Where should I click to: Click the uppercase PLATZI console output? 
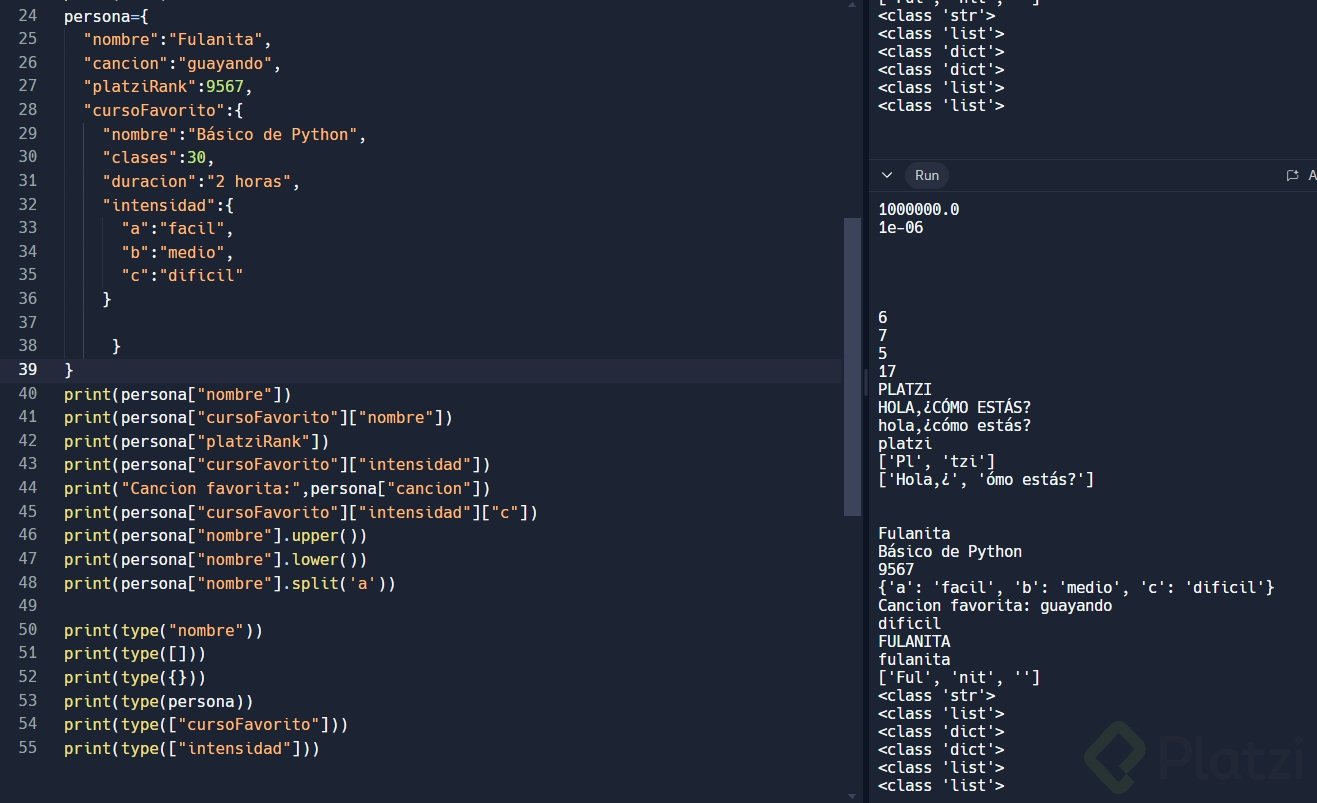(x=905, y=390)
